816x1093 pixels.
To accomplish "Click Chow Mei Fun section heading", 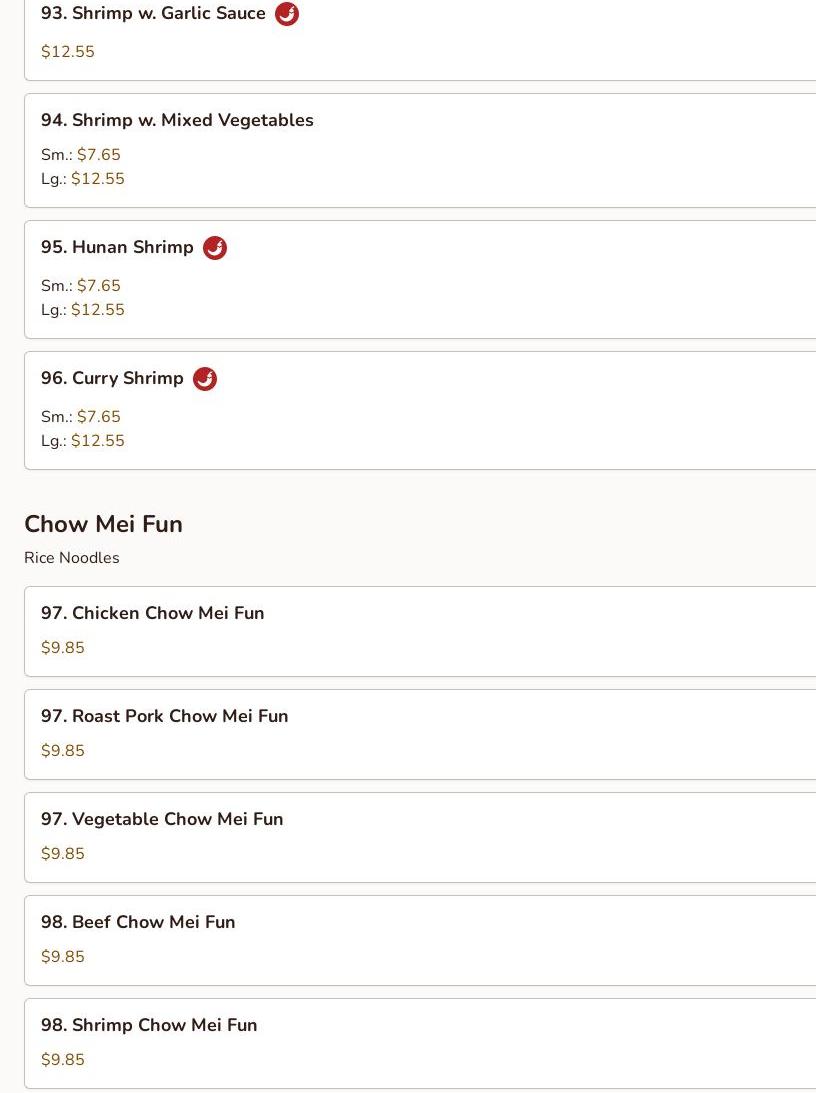I will pyautogui.click(x=103, y=524).
